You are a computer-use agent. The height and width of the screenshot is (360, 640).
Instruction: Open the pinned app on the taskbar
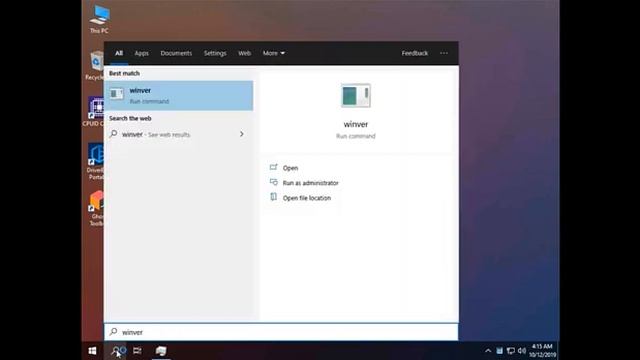[161, 351]
